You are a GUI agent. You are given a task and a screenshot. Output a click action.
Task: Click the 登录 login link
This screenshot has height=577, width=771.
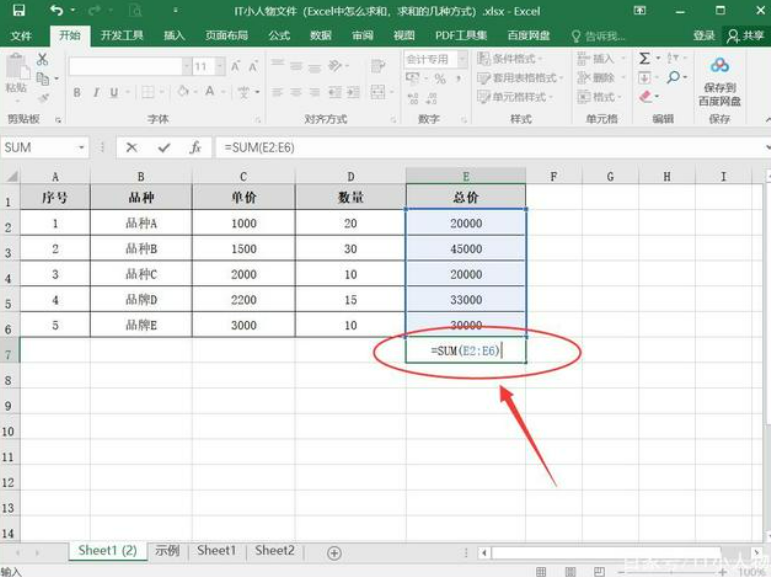point(704,35)
